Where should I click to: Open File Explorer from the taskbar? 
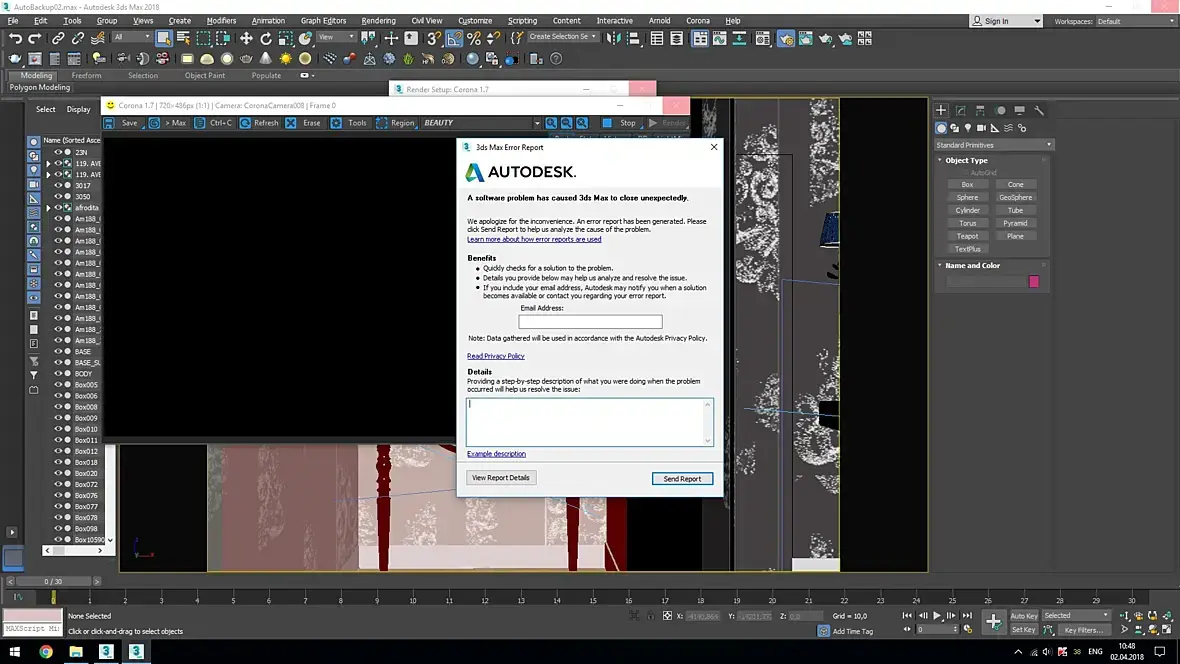tap(76, 651)
